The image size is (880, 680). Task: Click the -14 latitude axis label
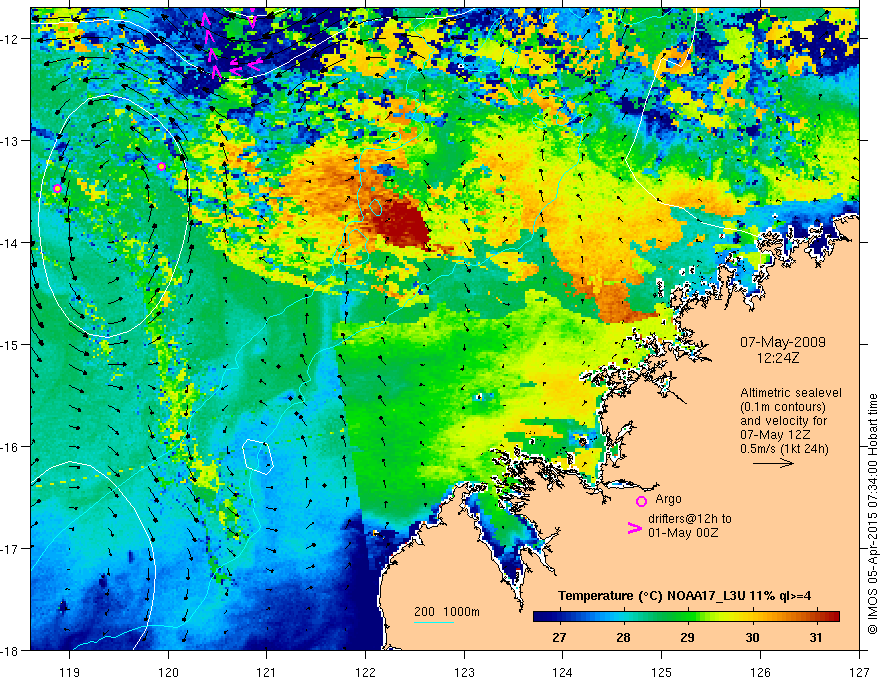tap(12, 242)
